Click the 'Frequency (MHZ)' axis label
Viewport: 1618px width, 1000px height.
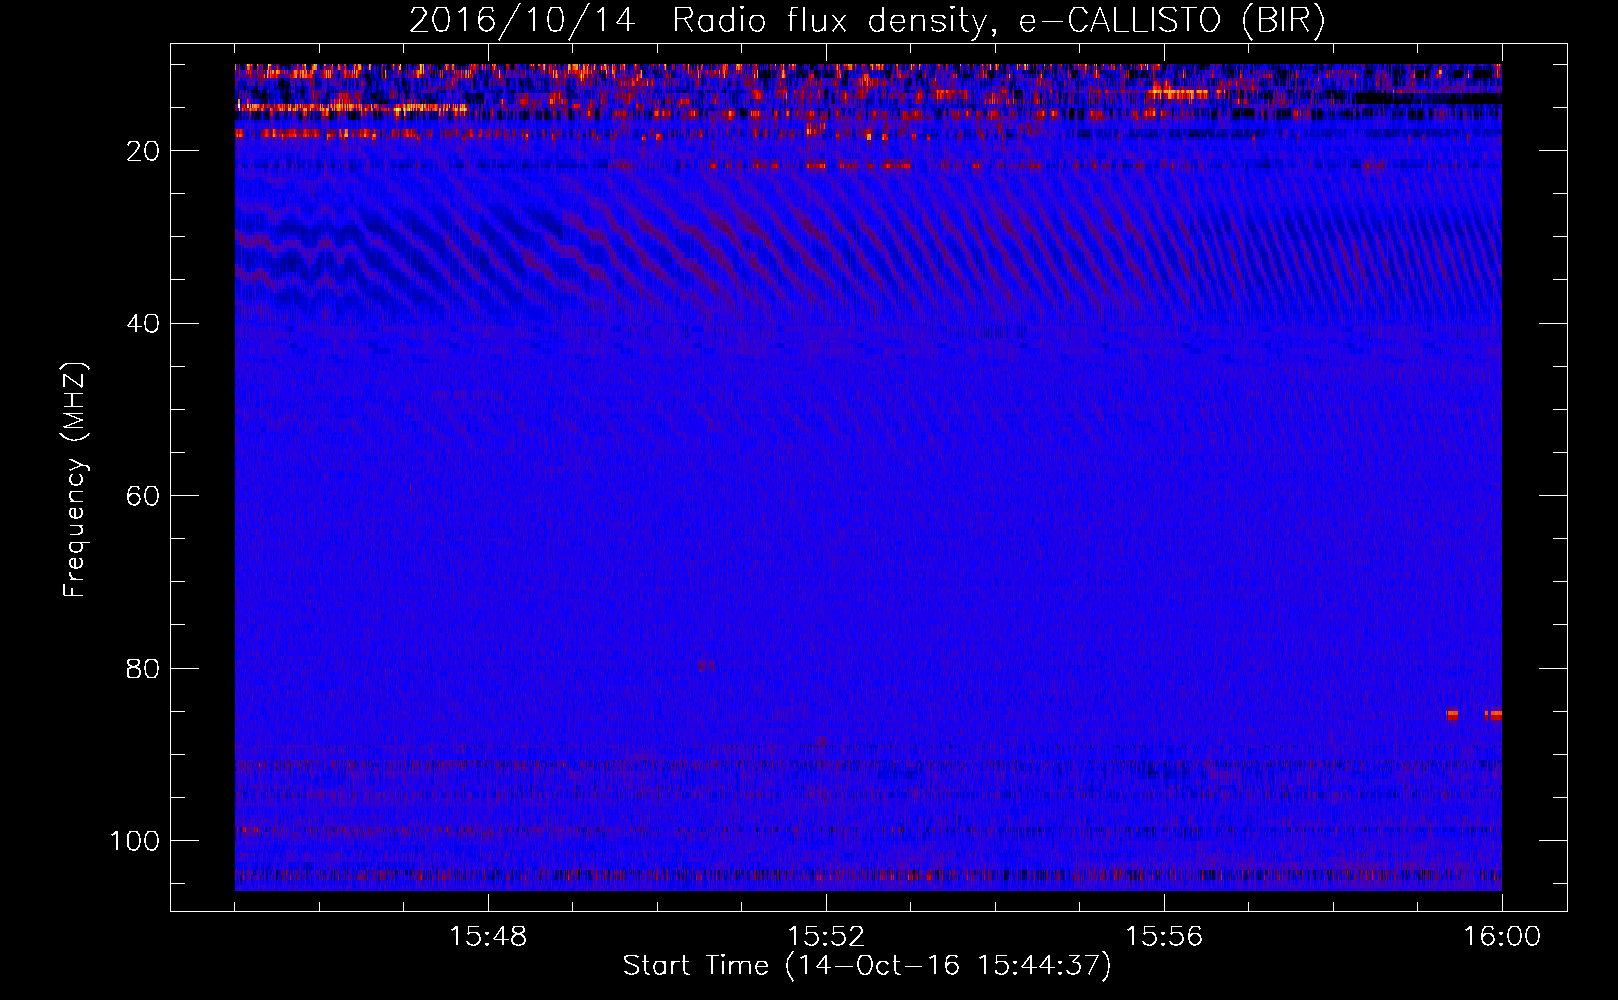tap(76, 480)
